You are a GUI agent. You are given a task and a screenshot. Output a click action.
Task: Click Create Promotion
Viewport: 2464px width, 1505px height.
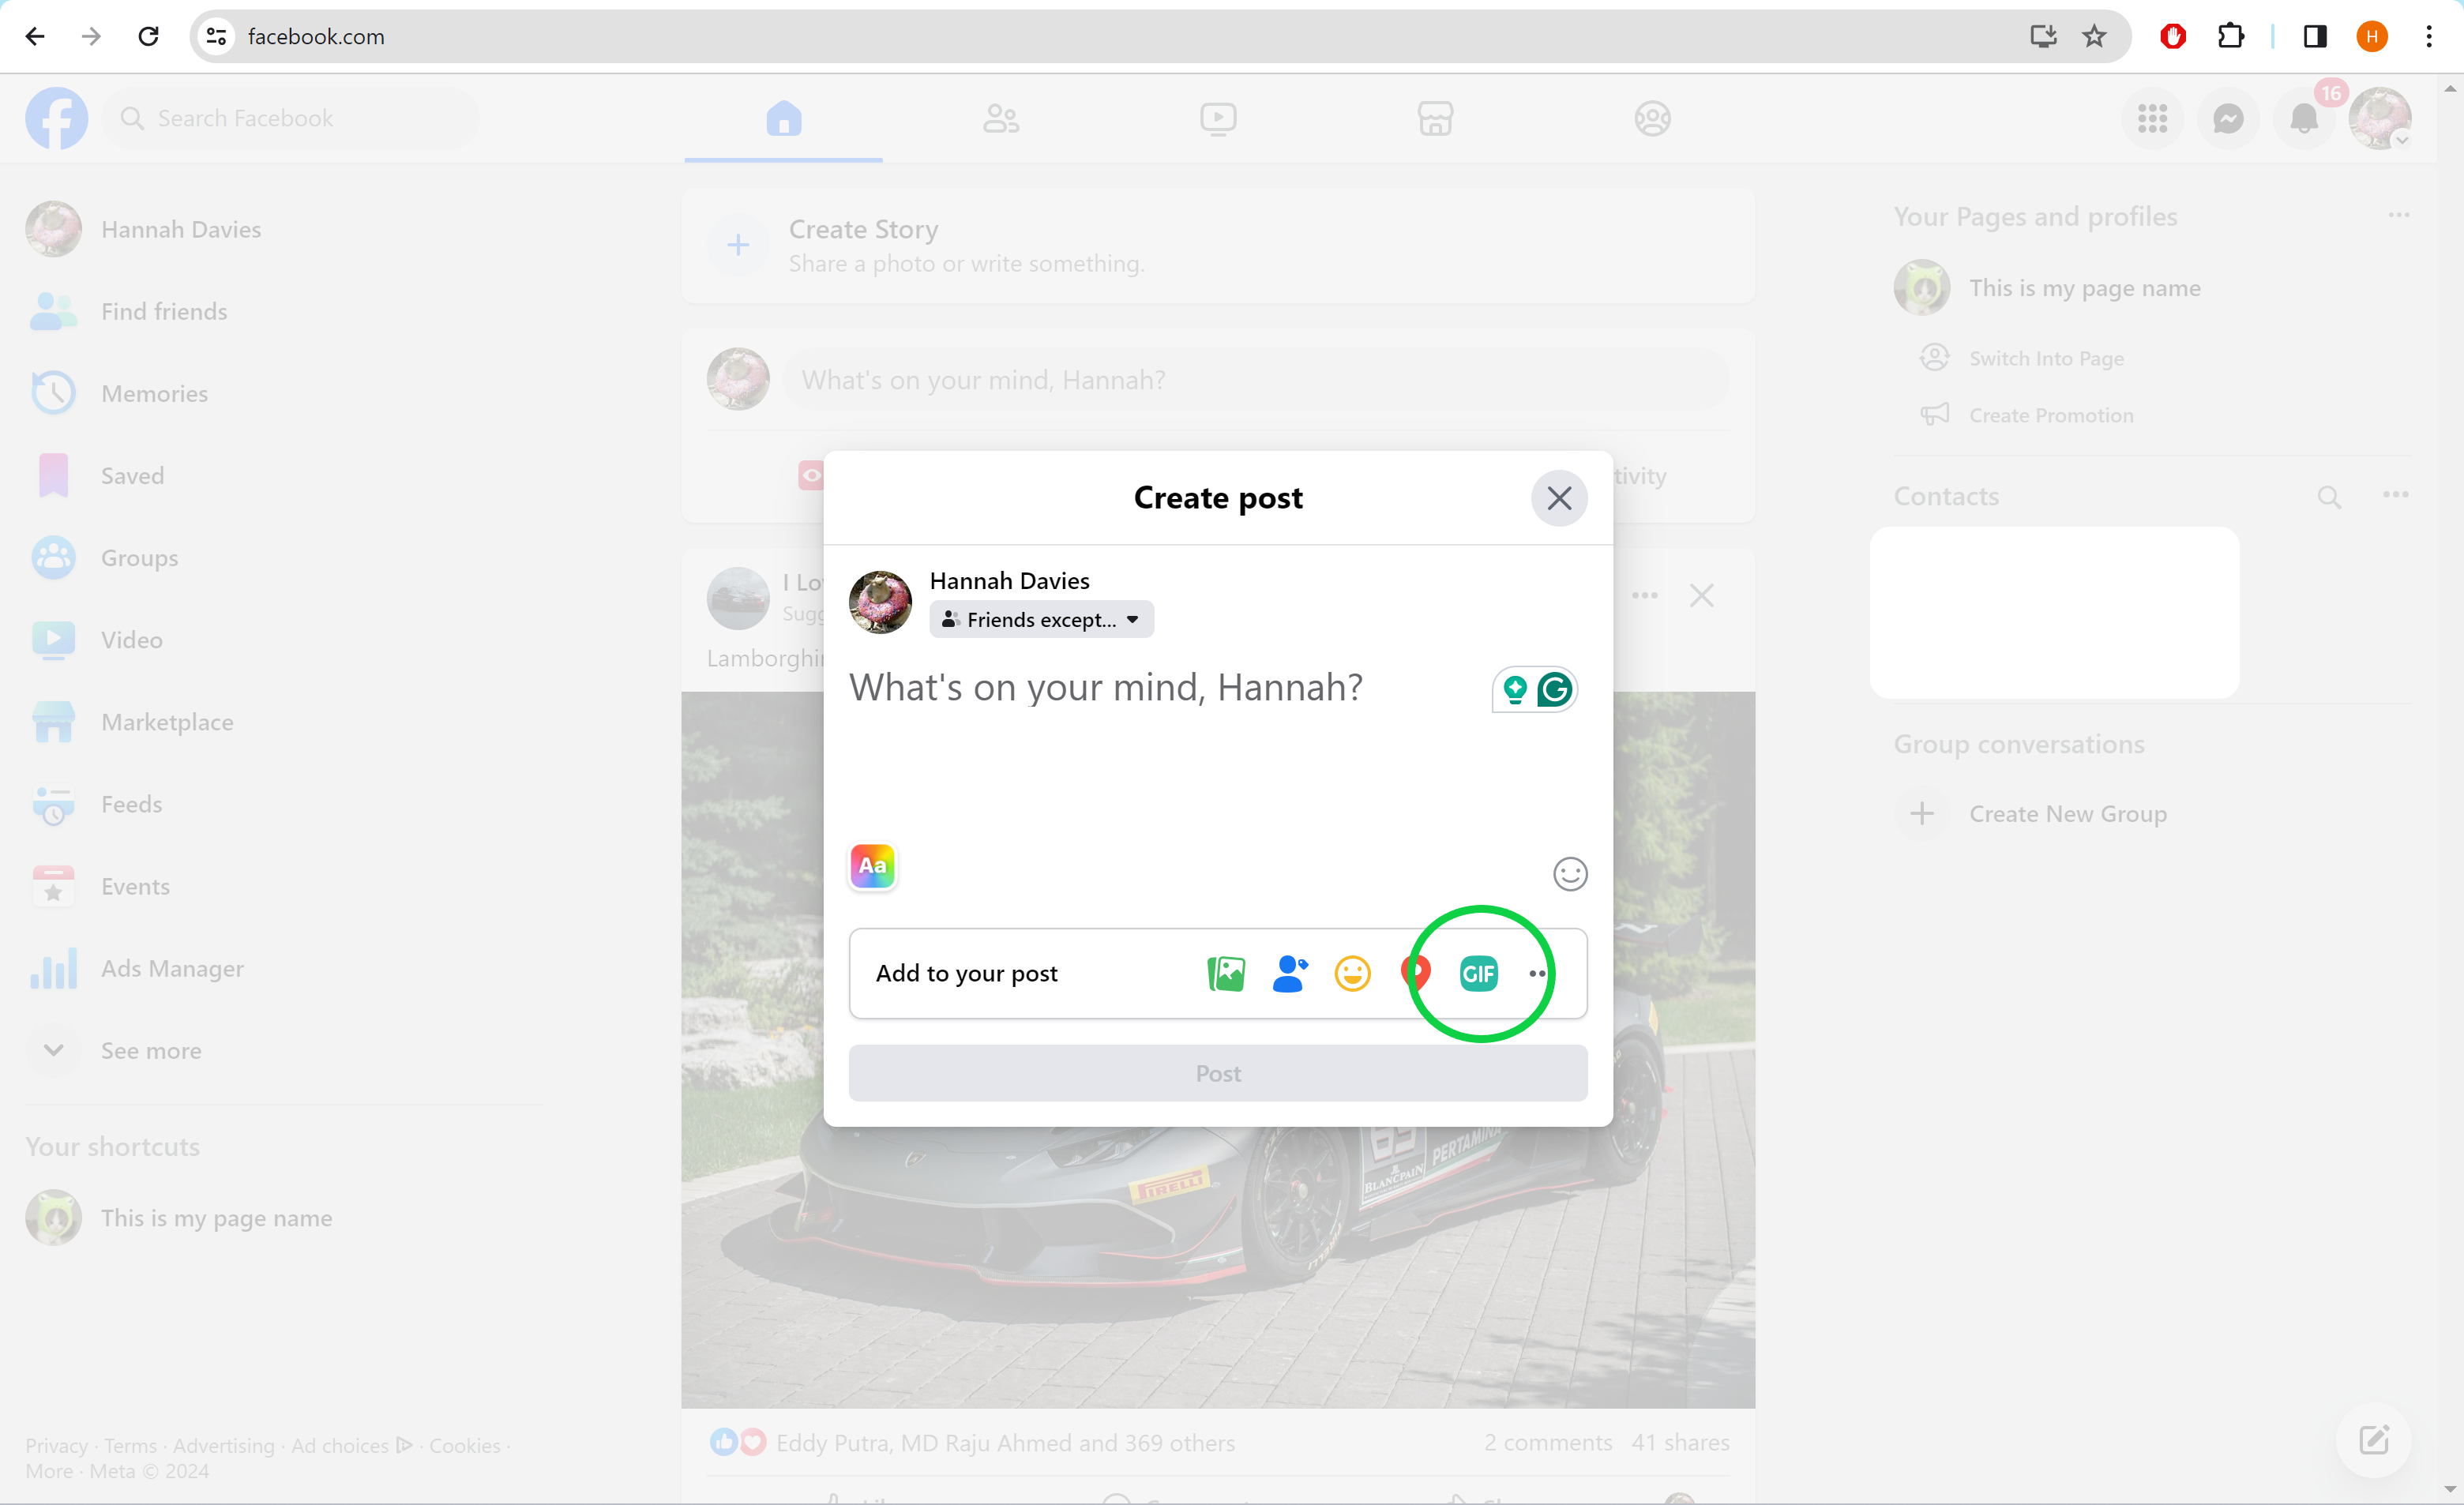(2026, 415)
